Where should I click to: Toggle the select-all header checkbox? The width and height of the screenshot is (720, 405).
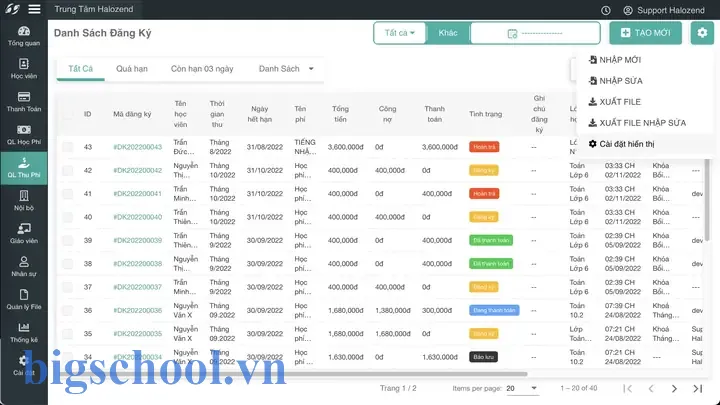click(68, 114)
